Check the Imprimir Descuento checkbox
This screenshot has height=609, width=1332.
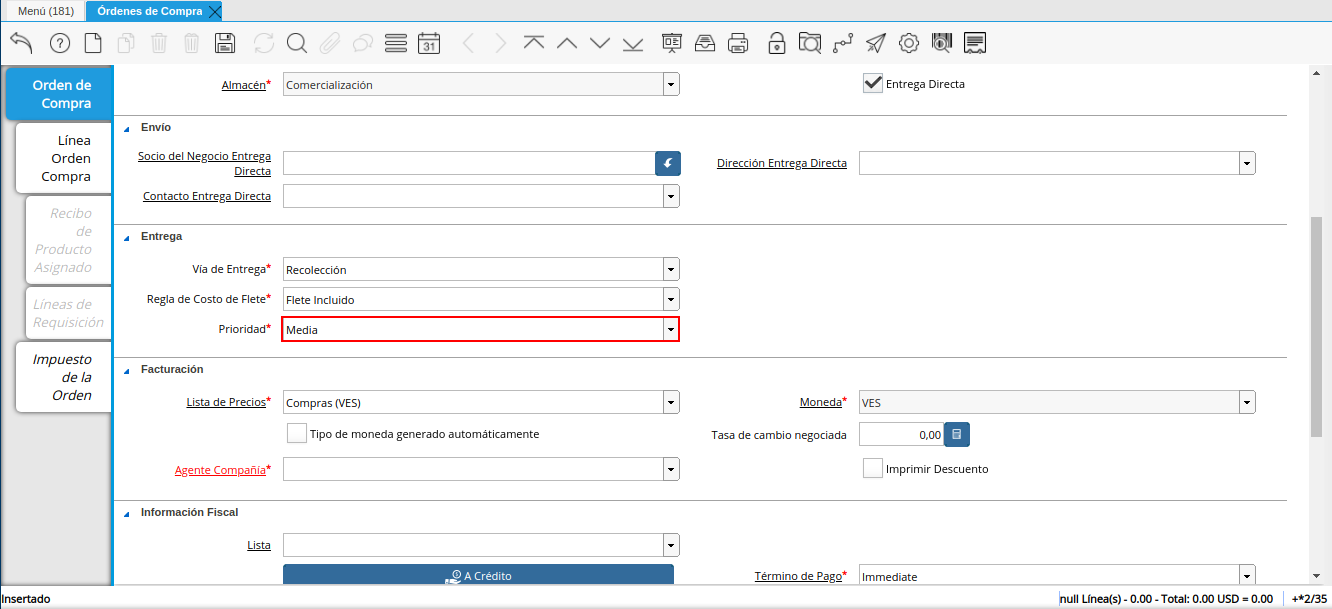click(x=872, y=468)
